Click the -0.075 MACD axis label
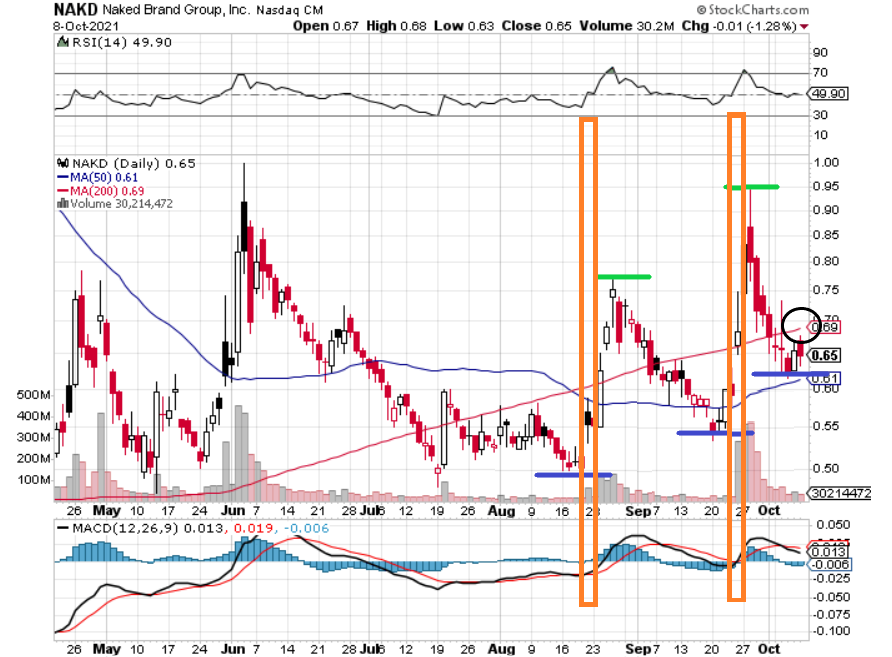 [831, 614]
